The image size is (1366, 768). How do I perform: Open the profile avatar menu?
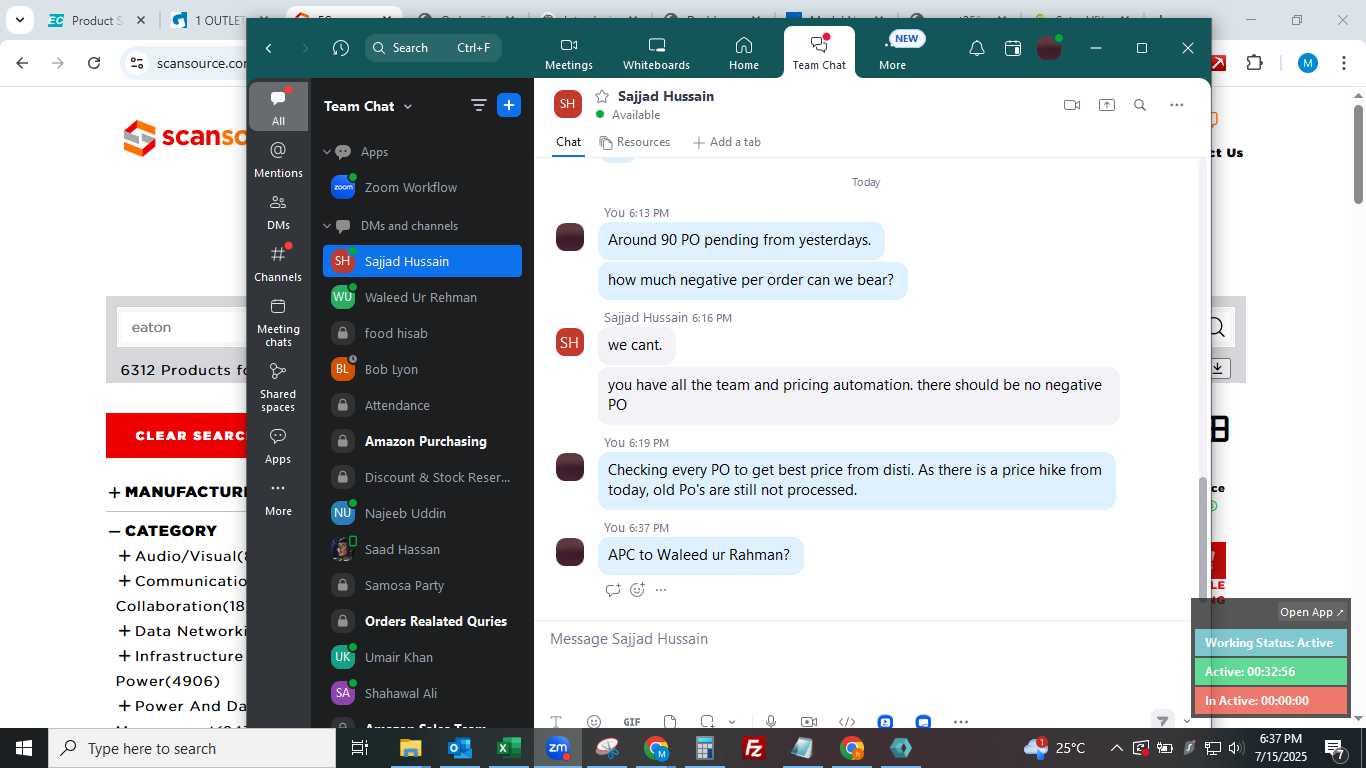pos(1048,48)
